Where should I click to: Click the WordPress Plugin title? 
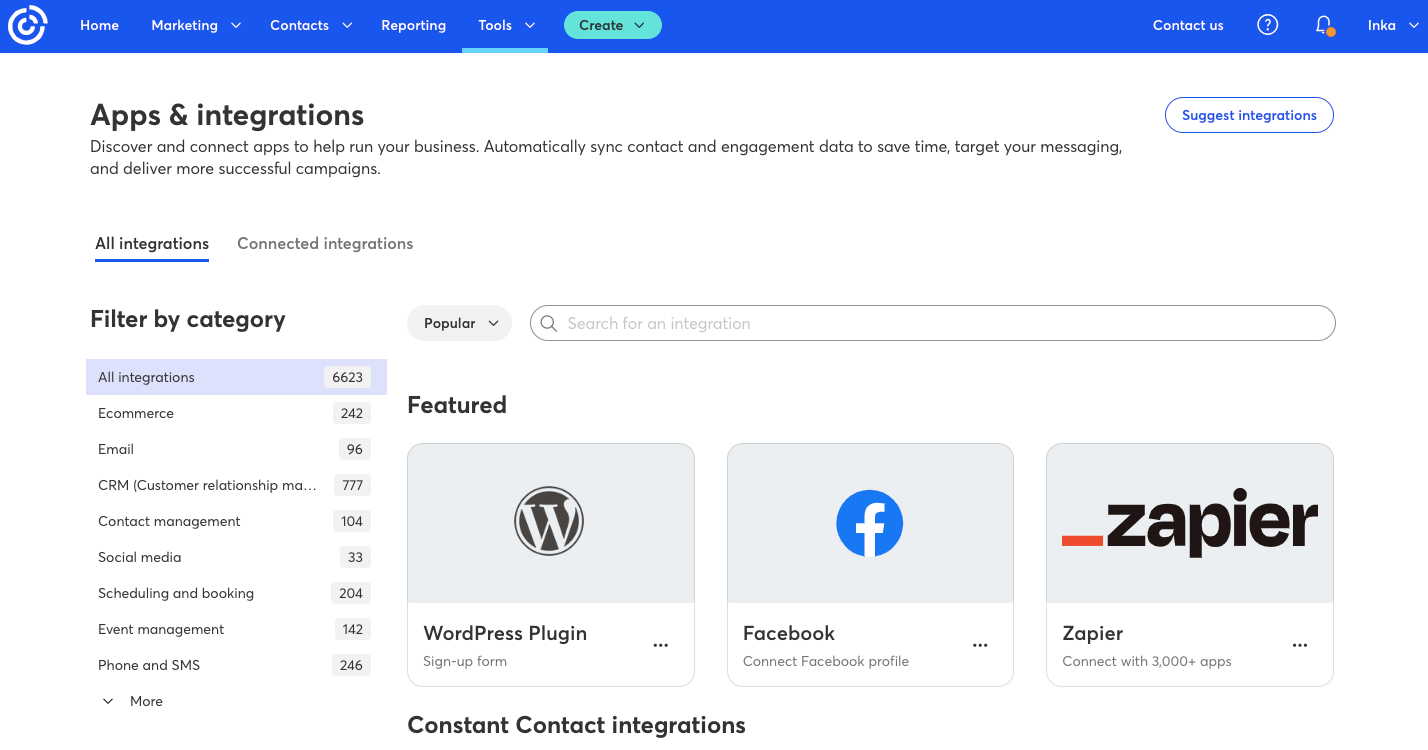point(505,633)
